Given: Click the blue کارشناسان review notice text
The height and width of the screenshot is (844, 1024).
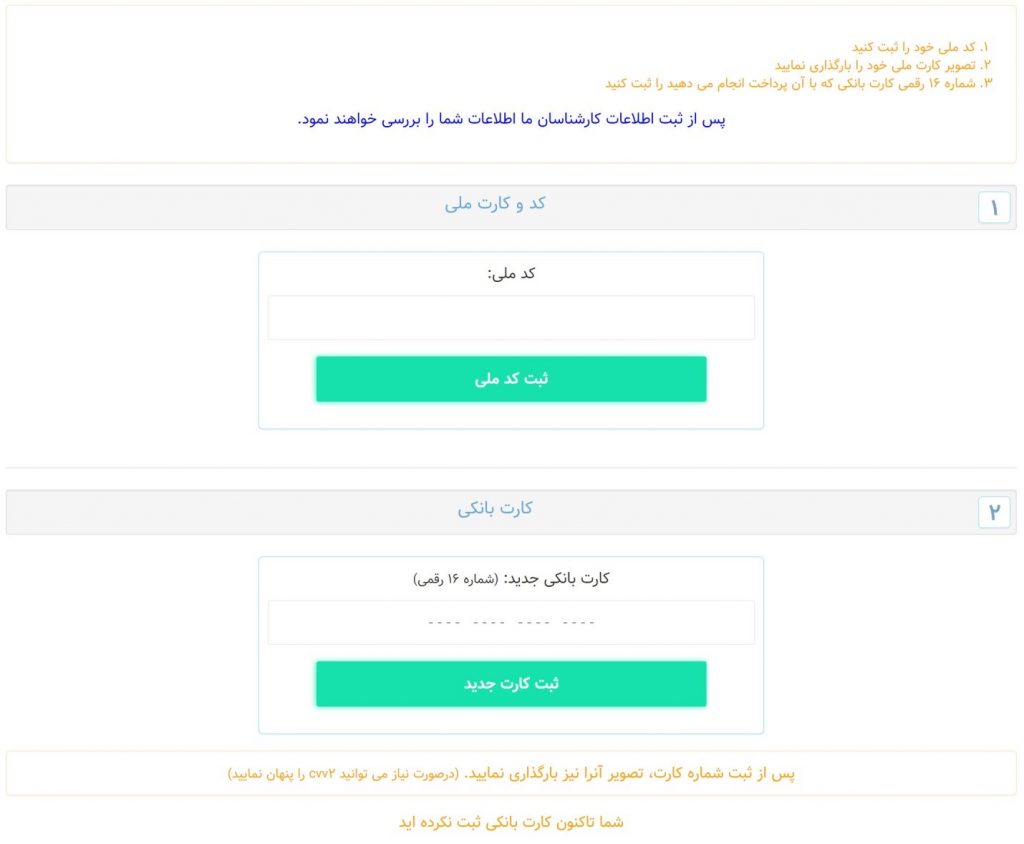Looking at the screenshot, I should click(511, 120).
